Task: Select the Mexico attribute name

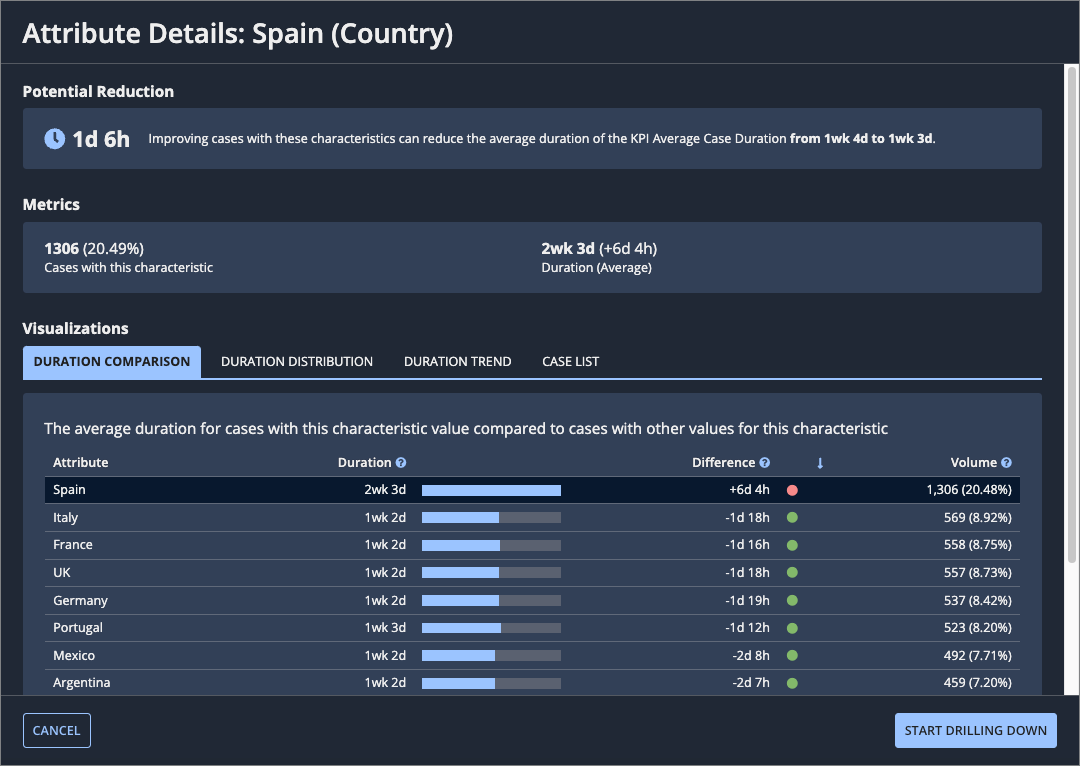Action: [x=74, y=655]
